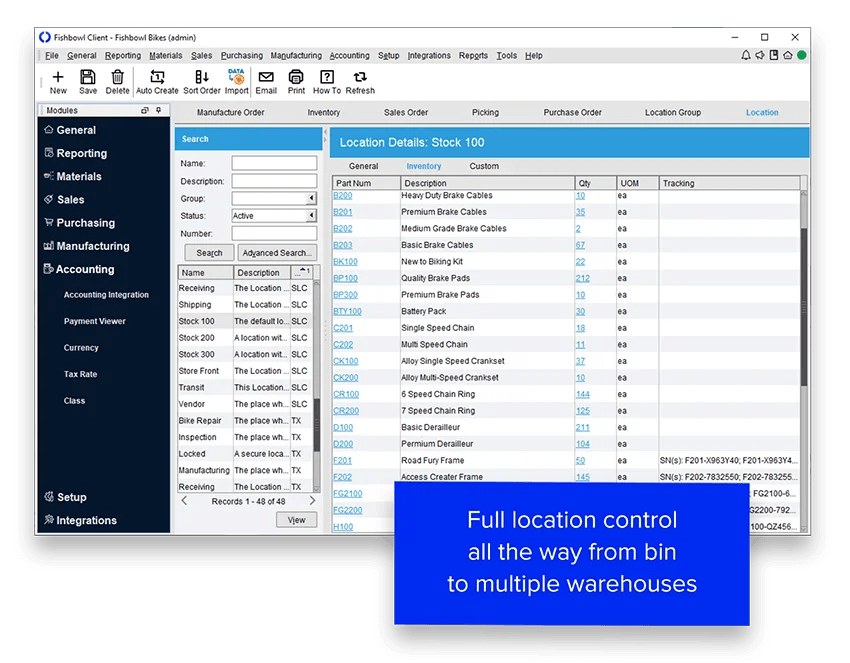Click the Data Import icon
The image size is (850, 663).
coord(236,80)
